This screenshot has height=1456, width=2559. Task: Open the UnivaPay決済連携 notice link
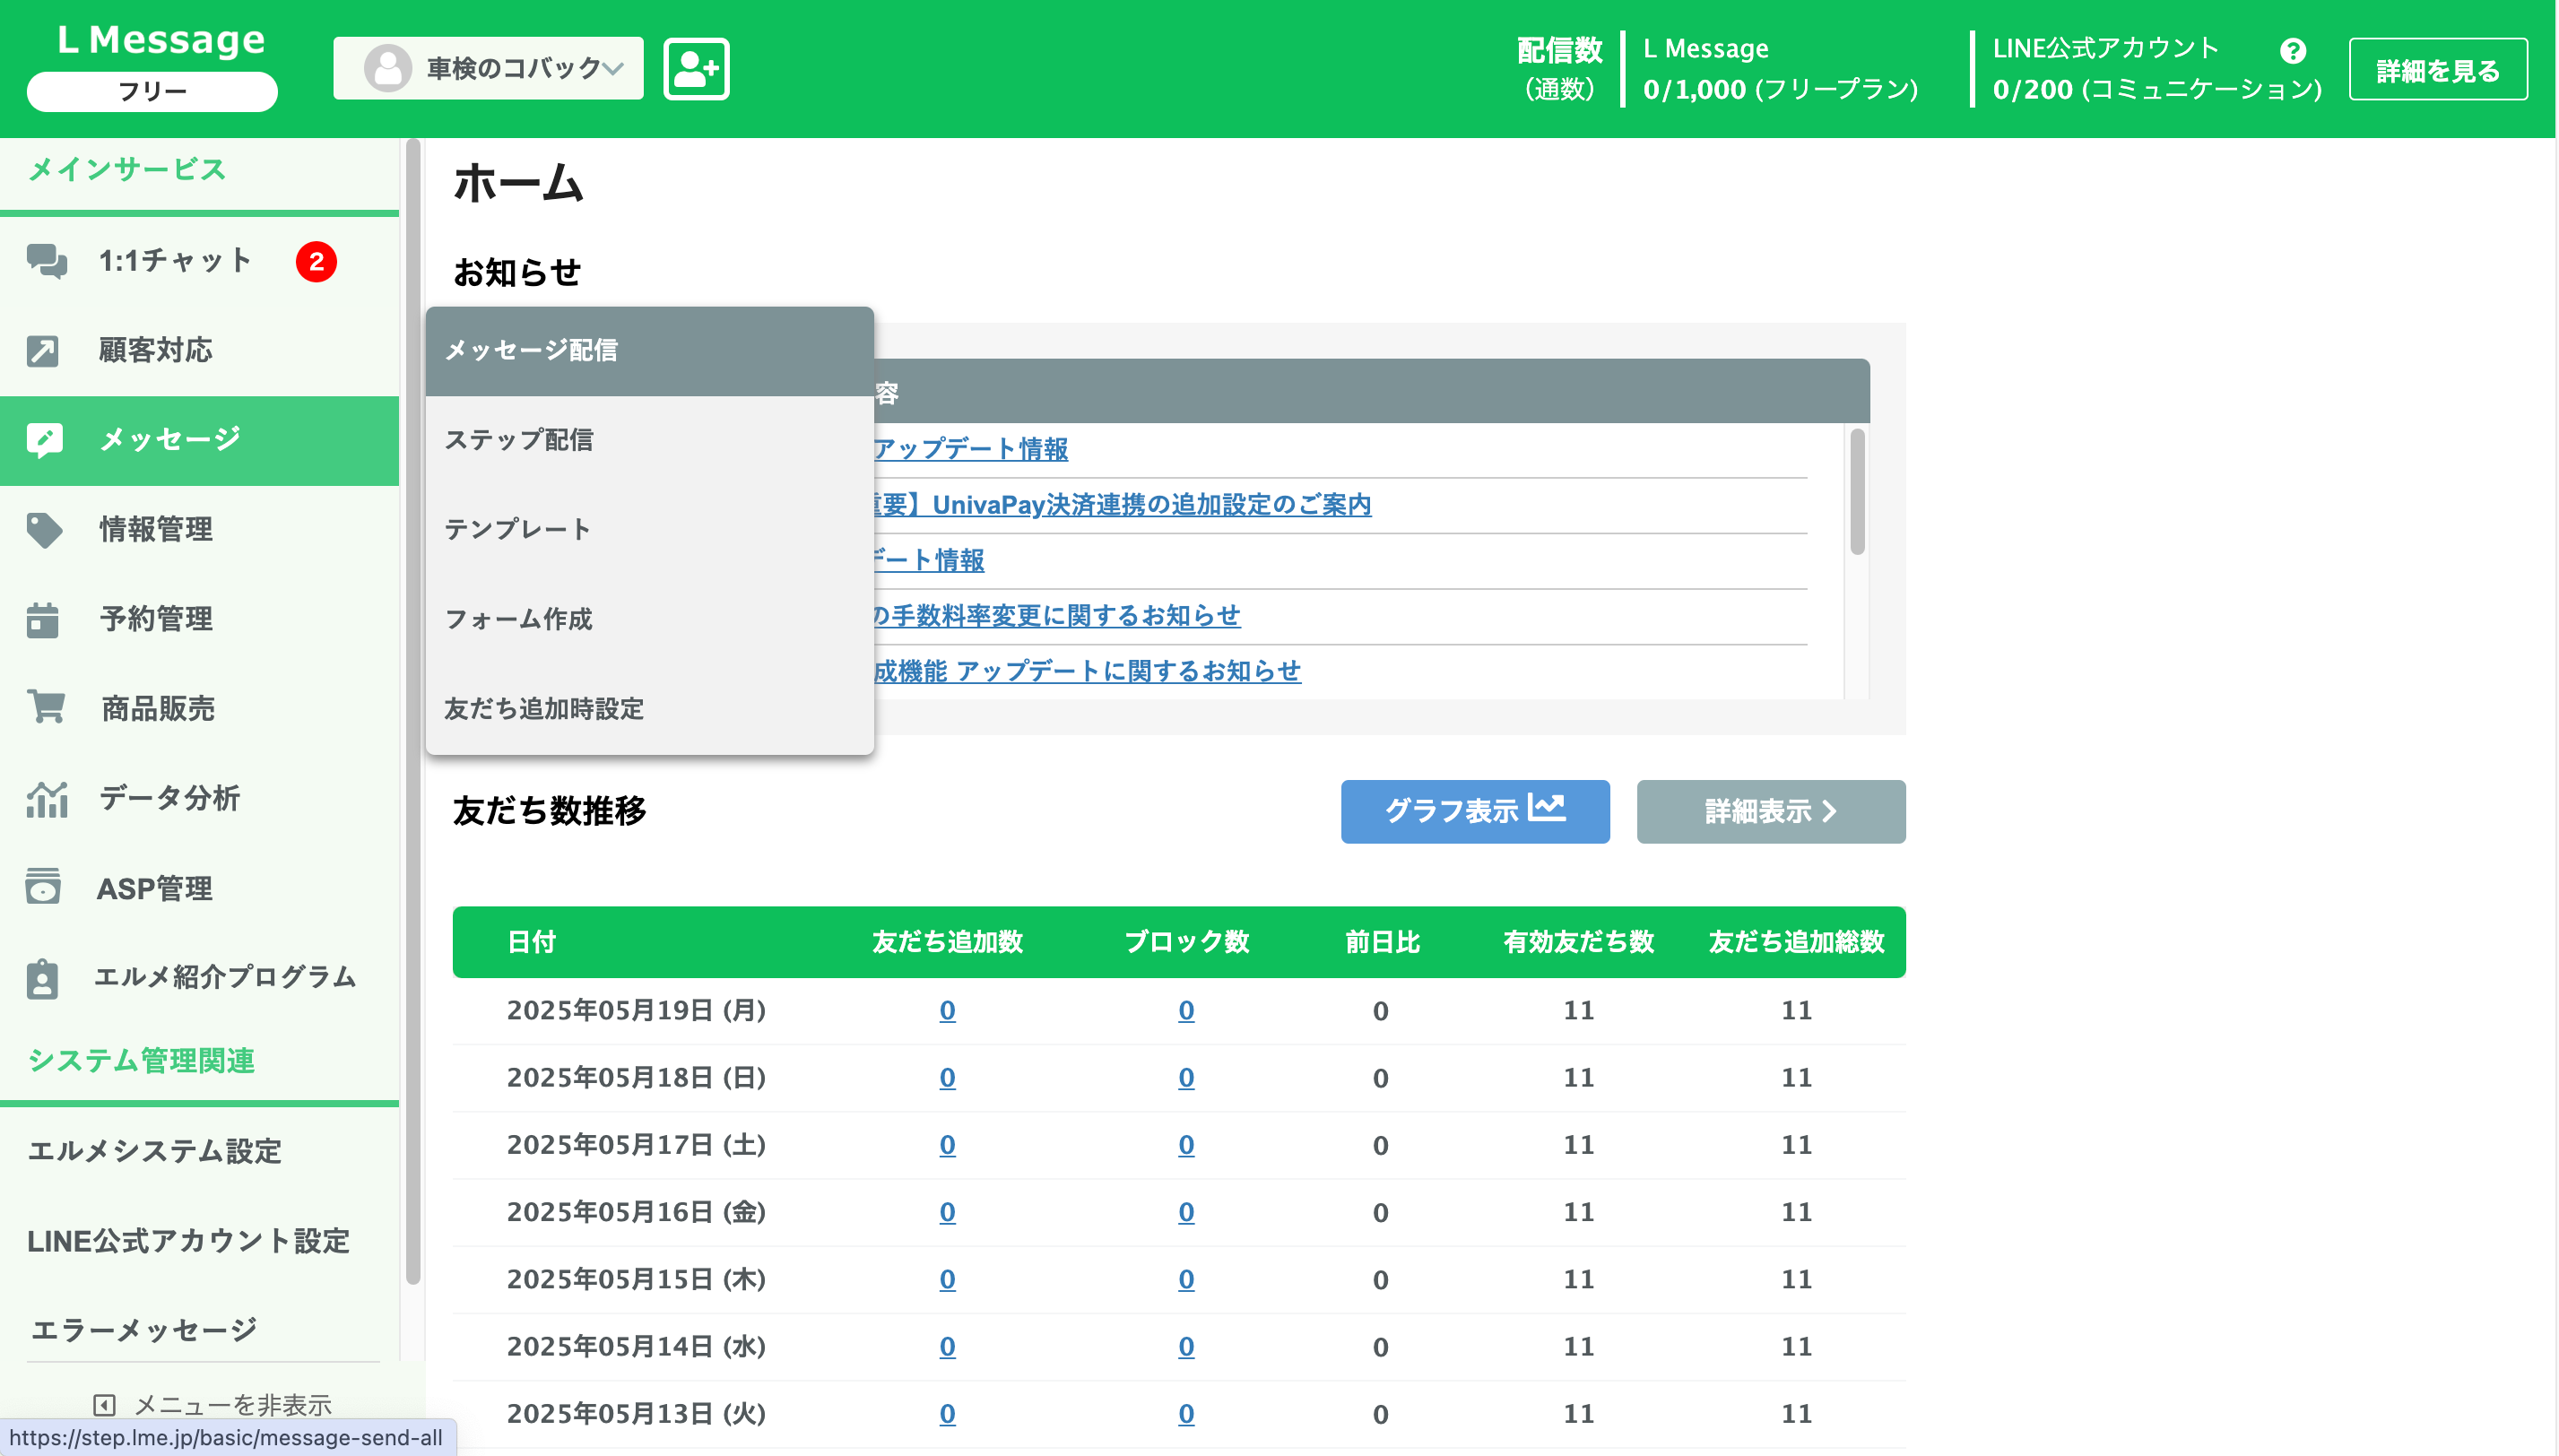point(1122,505)
